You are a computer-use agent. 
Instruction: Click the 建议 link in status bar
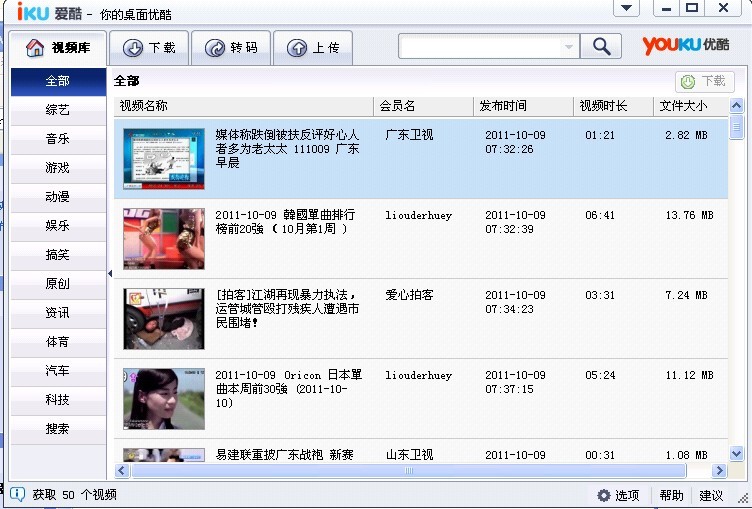pos(711,495)
